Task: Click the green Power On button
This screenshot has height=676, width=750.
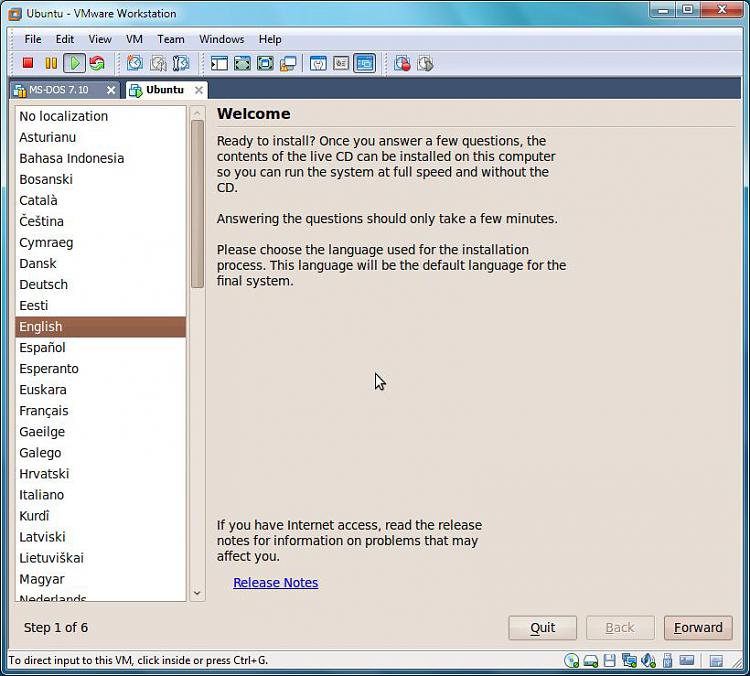Action: pyautogui.click(x=75, y=63)
